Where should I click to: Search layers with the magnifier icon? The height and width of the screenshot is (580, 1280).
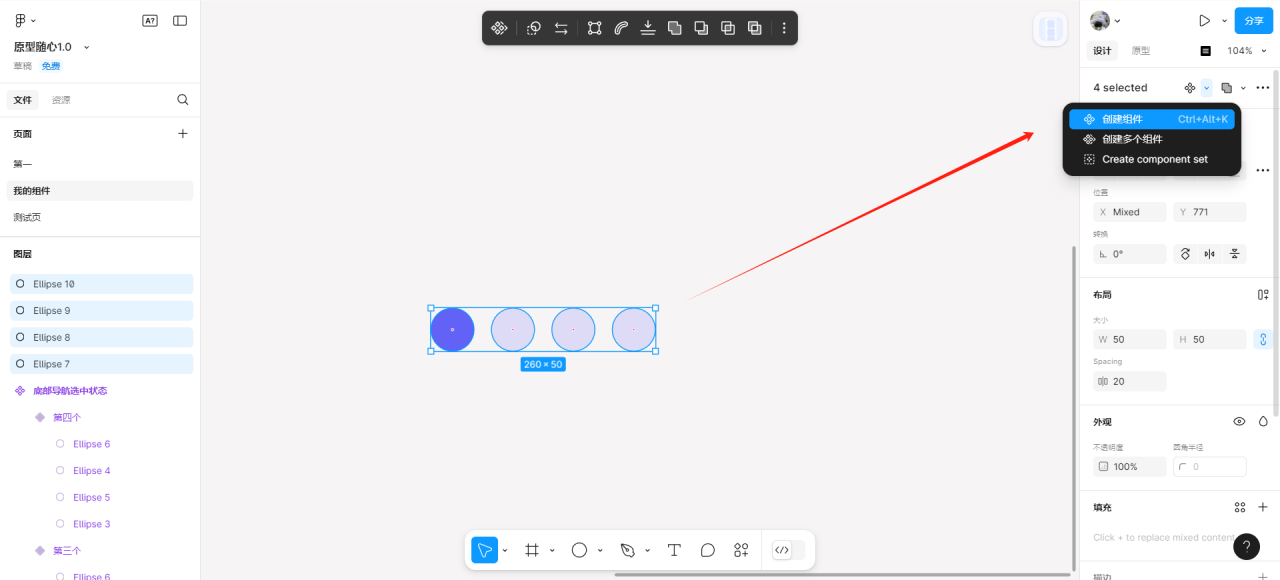(x=183, y=99)
